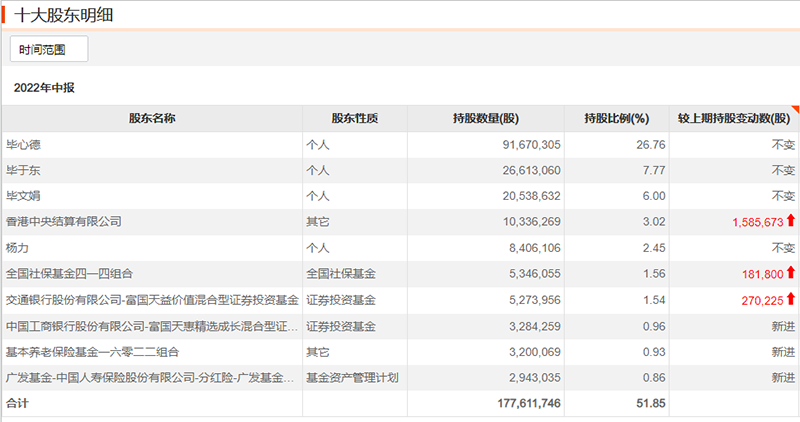Click change value 181,800 in red

pyautogui.click(x=762, y=275)
